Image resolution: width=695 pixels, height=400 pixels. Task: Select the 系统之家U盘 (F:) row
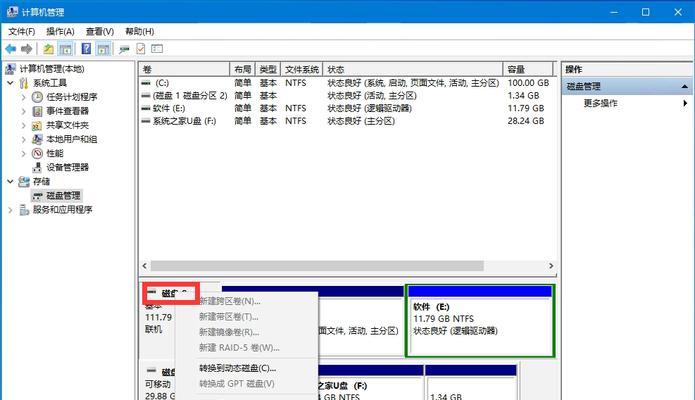tap(347, 121)
